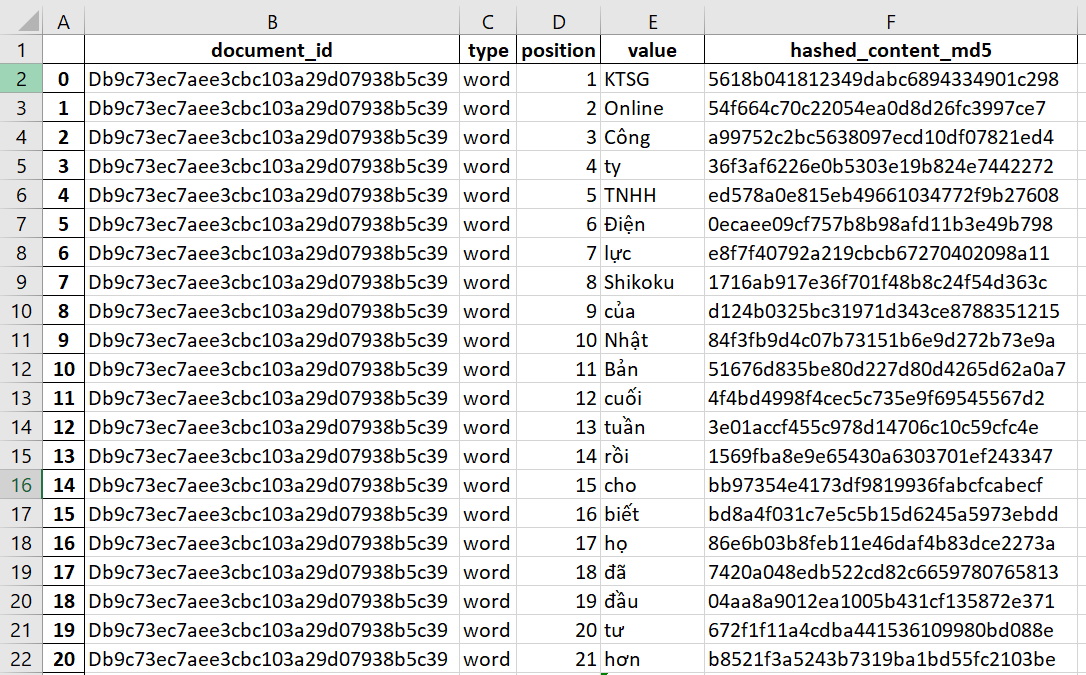The image size is (1086, 675).
Task: Click the position header cell
Action: point(558,50)
